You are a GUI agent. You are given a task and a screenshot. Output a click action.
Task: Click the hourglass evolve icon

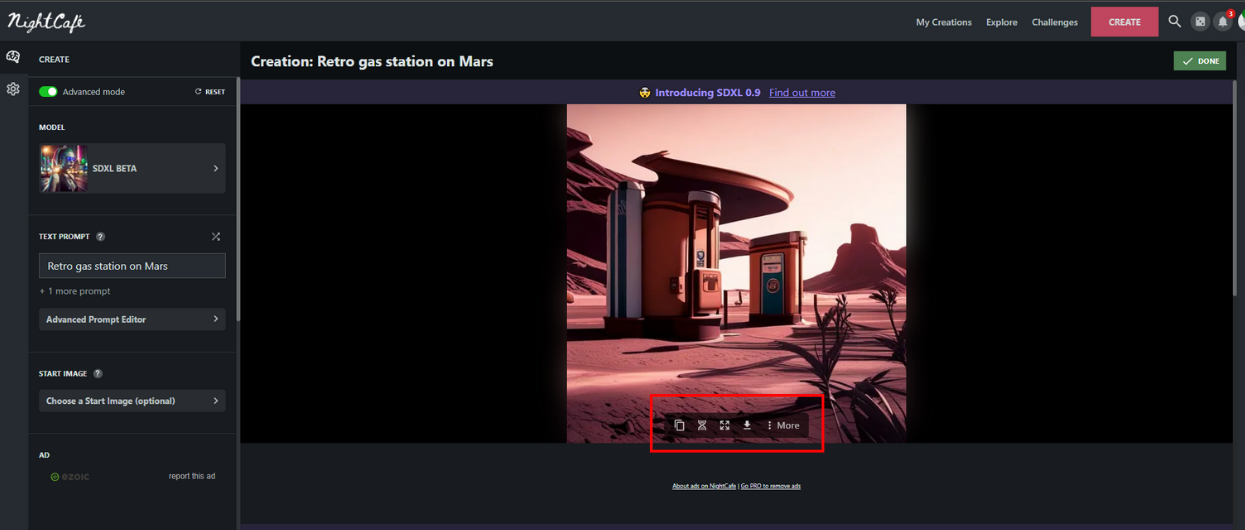(702, 425)
